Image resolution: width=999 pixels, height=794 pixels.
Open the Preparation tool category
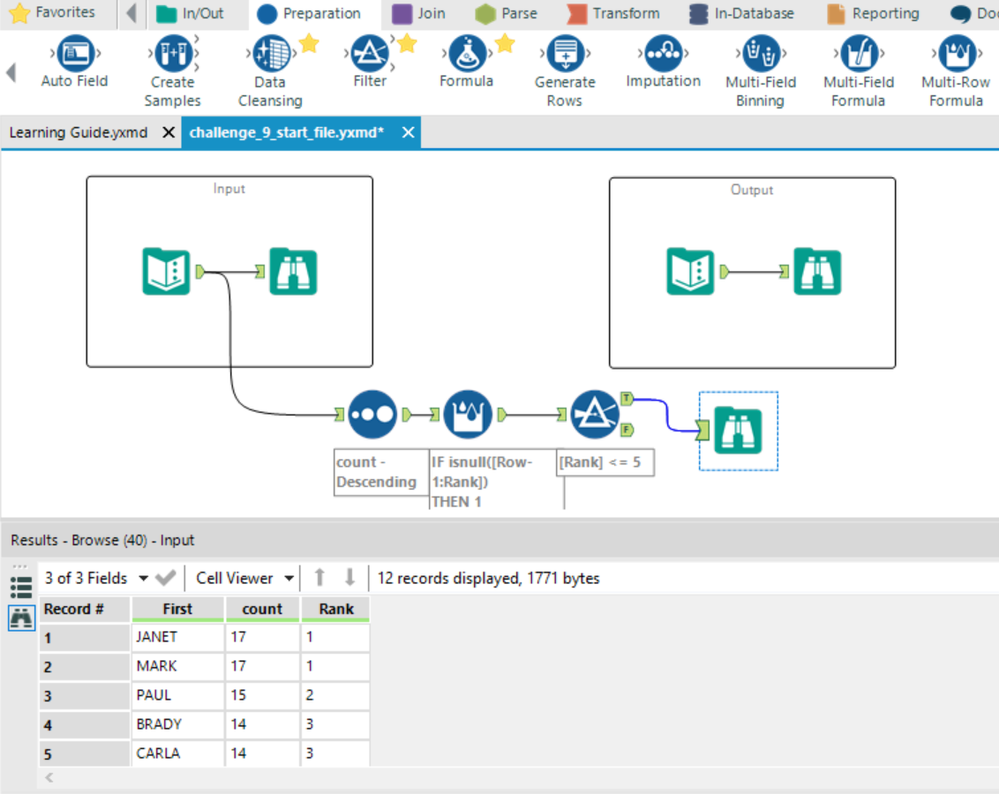tap(310, 13)
